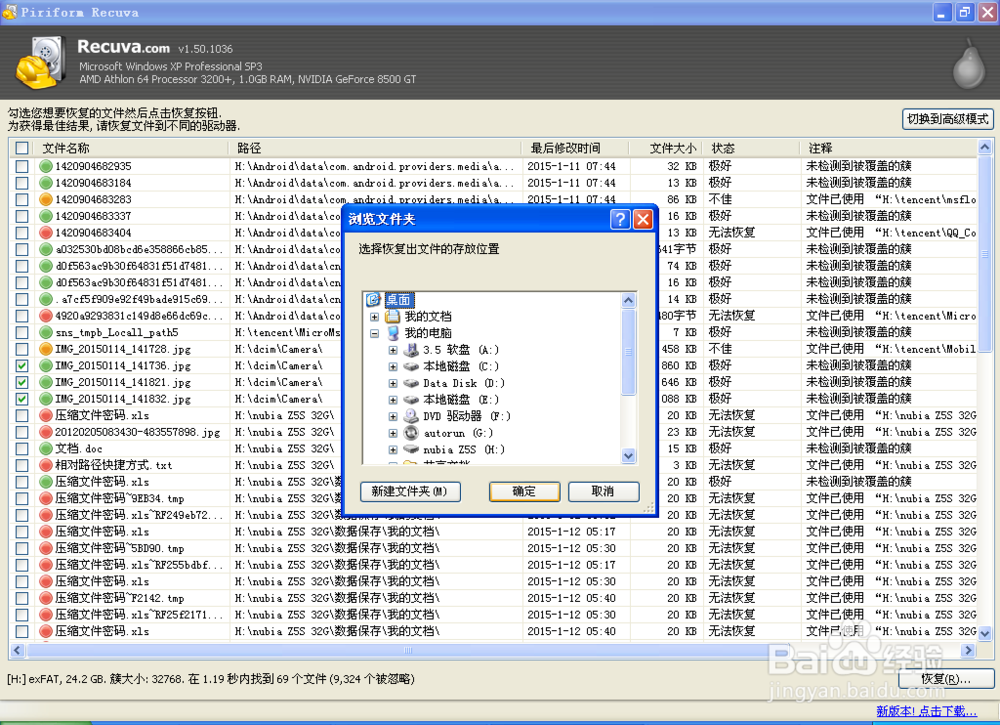Check the box for sns_tmpb_Locall_path5
The width and height of the screenshot is (1000, 725).
(22, 332)
